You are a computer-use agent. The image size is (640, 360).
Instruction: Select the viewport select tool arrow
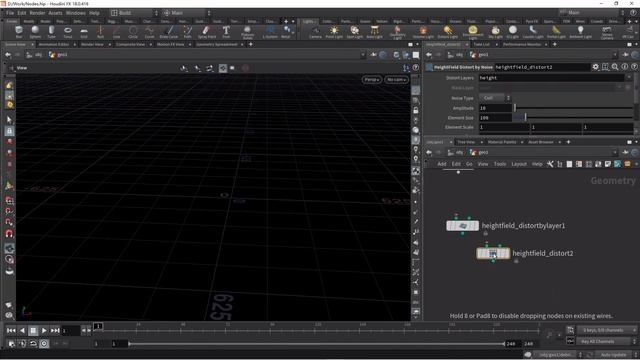(9, 120)
